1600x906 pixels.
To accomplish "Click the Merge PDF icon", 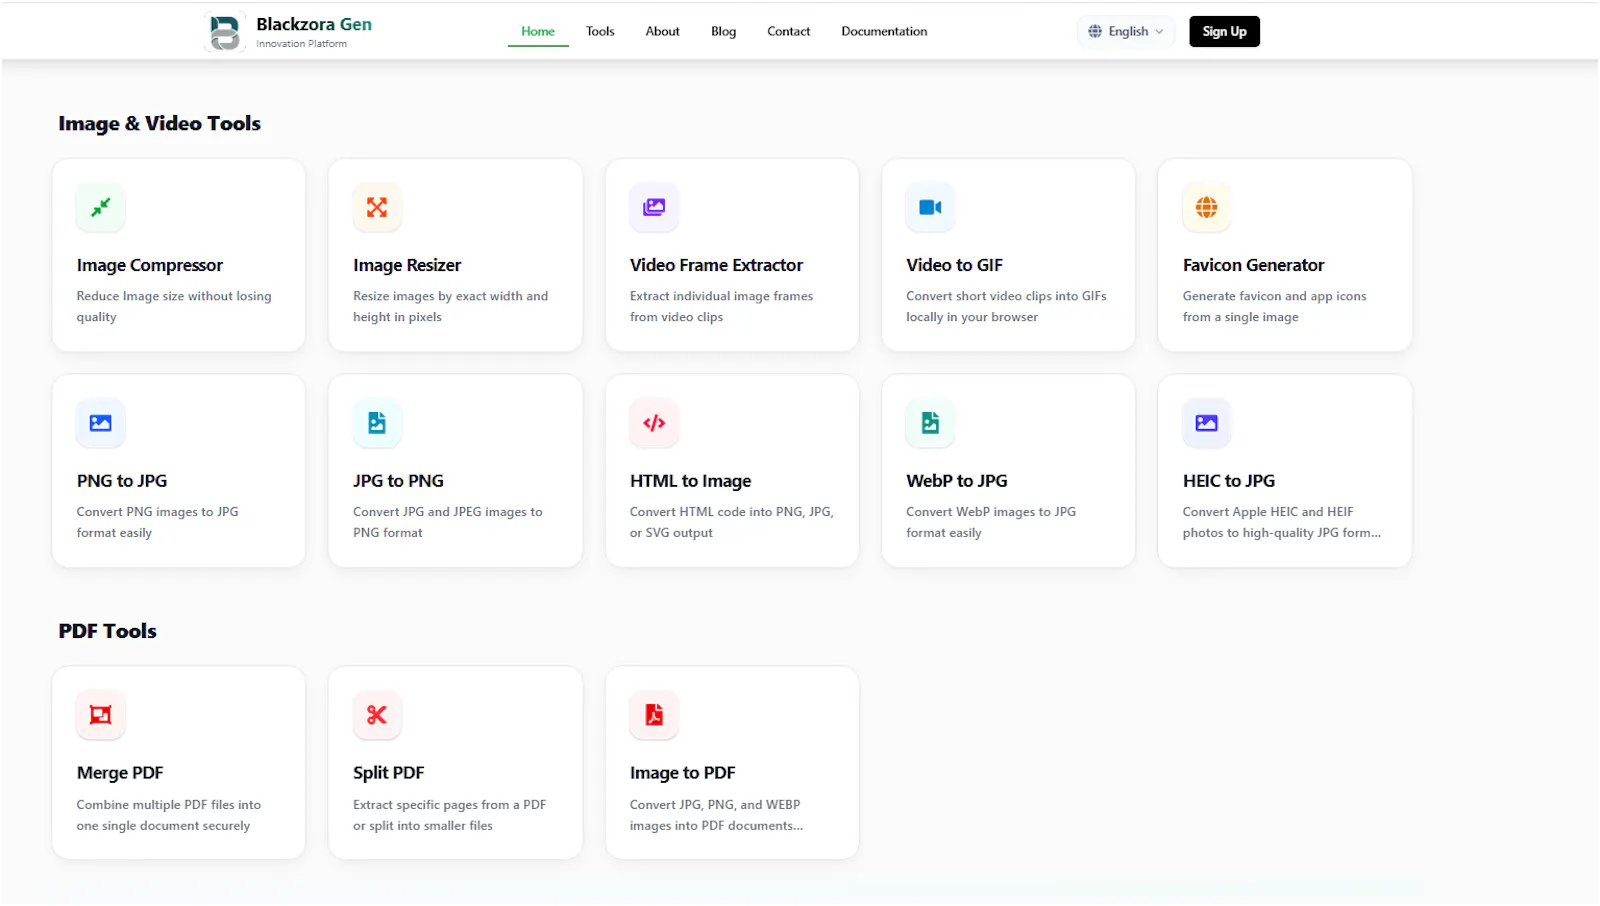I will [x=101, y=715].
